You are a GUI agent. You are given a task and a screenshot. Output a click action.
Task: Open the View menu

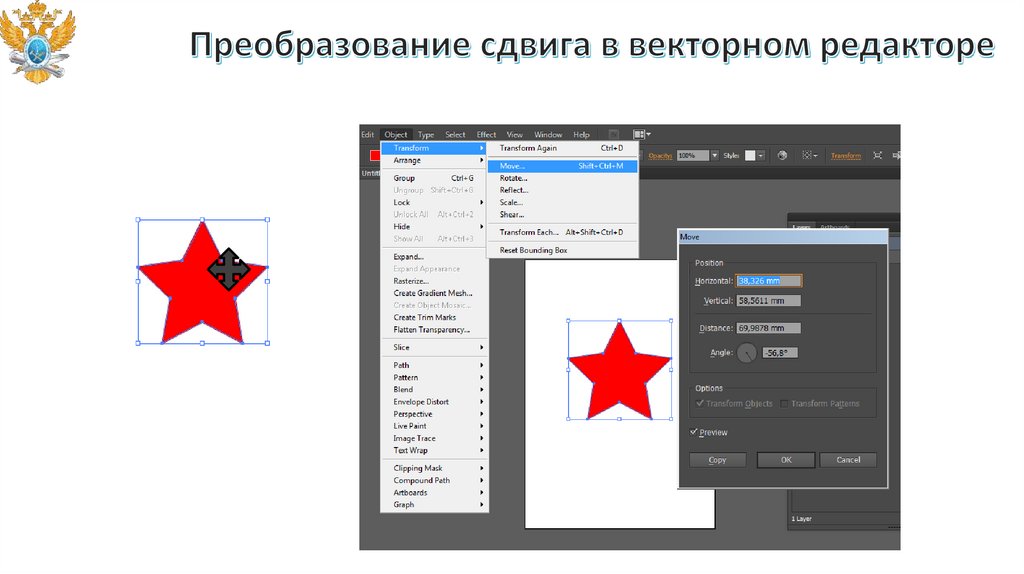pyautogui.click(x=515, y=135)
